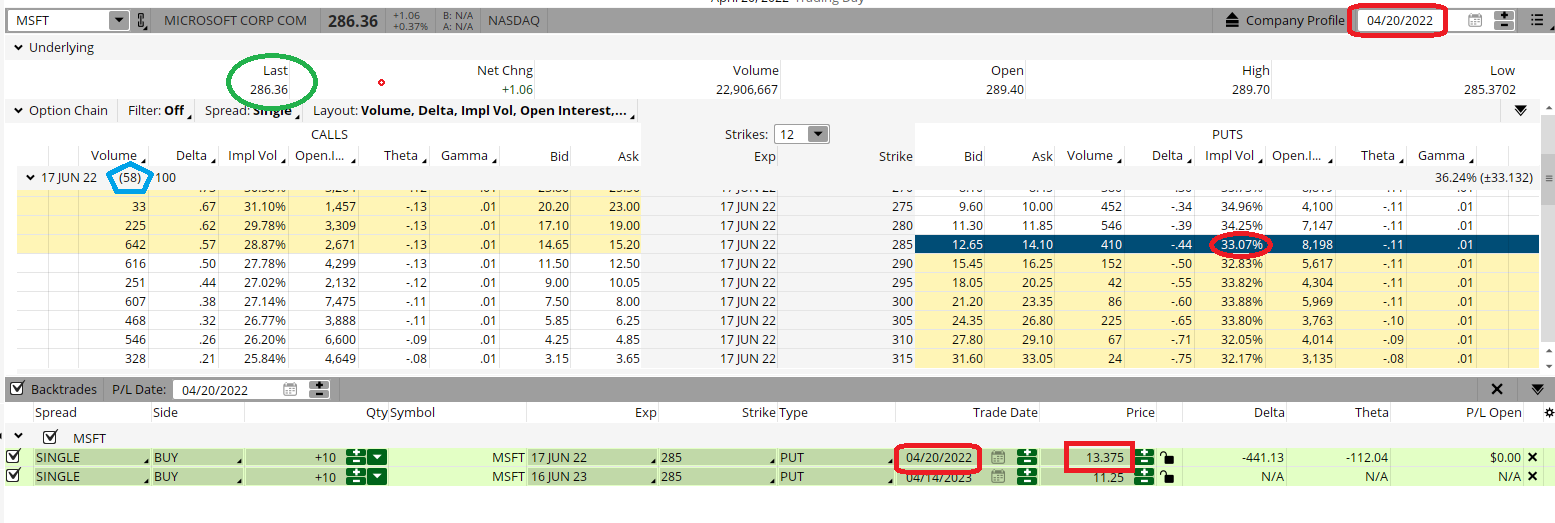Image resolution: width=1555 pixels, height=523 pixels.
Task: Collapse Backtrades panel using the down-arrow icon
Action: (1537, 389)
